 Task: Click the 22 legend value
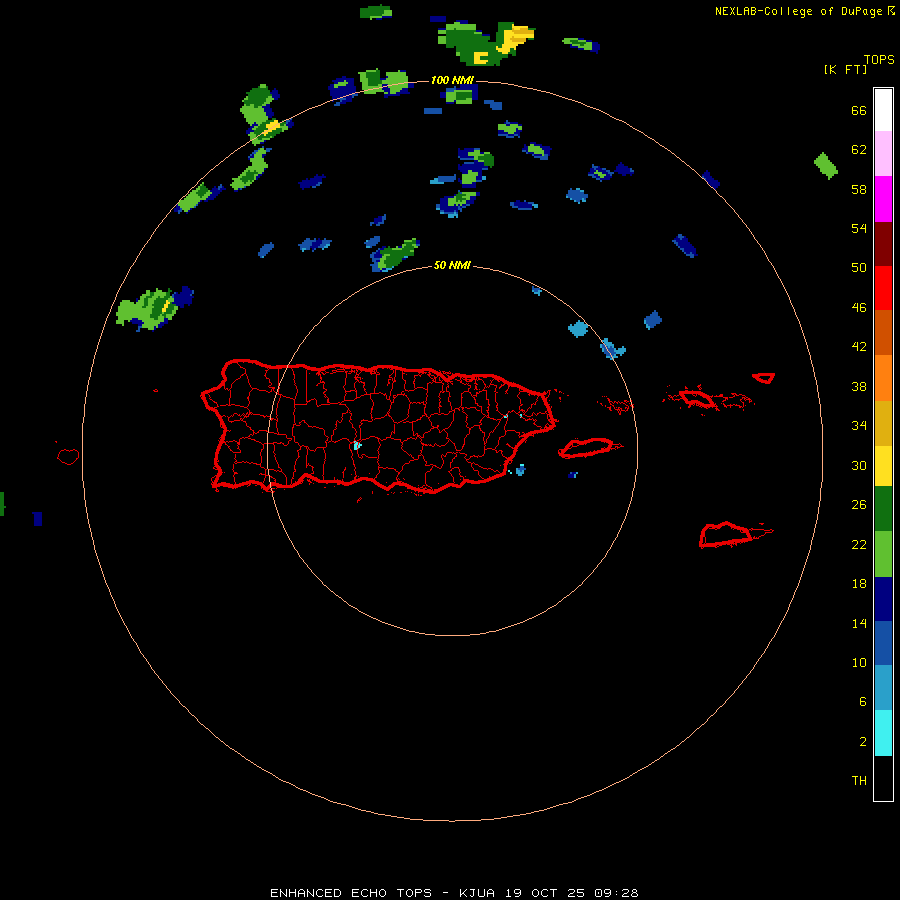[x=859, y=544]
